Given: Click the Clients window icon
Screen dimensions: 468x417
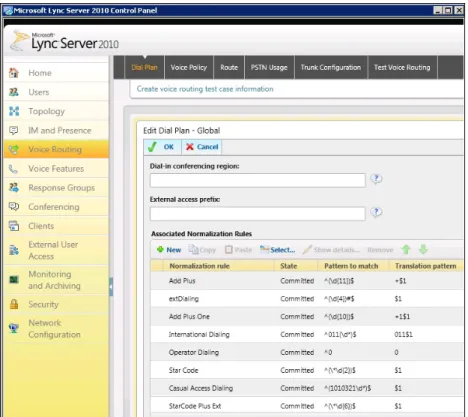Looking at the screenshot, I should tap(14, 226).
